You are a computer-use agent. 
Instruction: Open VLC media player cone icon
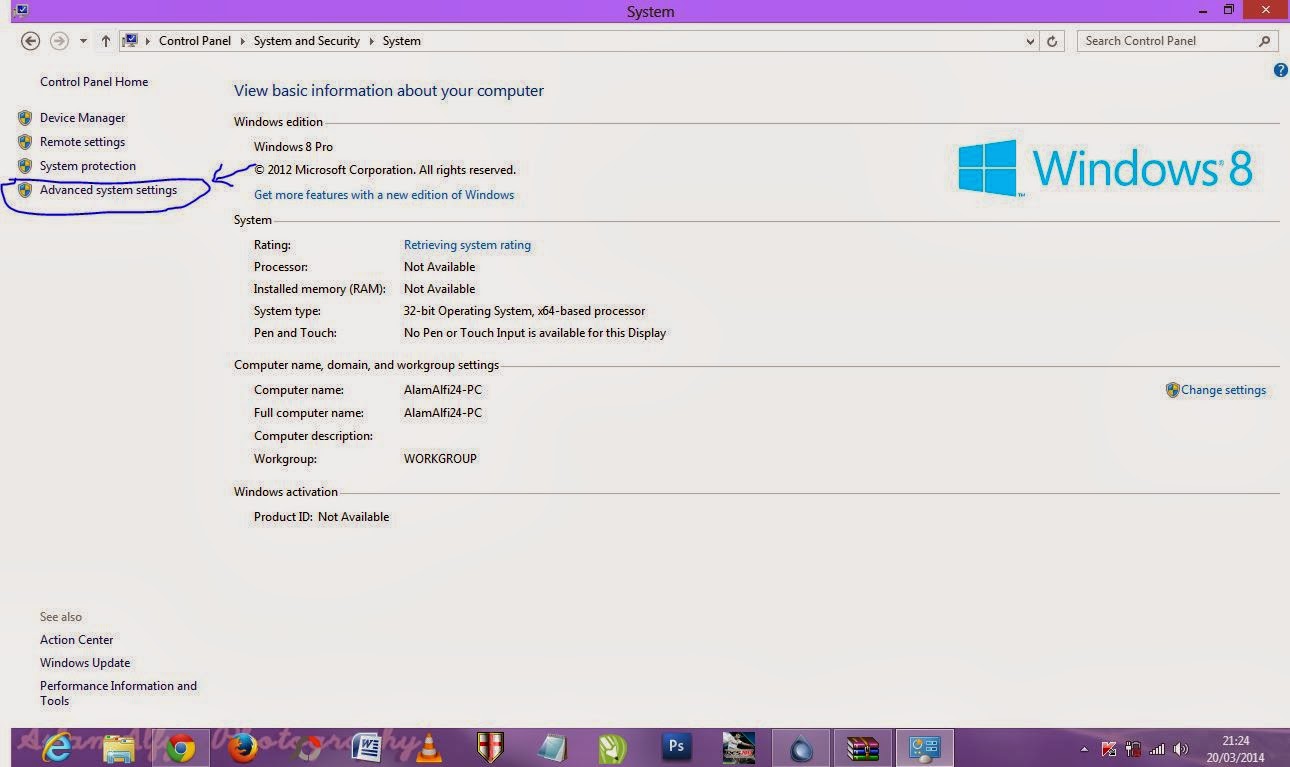[x=429, y=748]
